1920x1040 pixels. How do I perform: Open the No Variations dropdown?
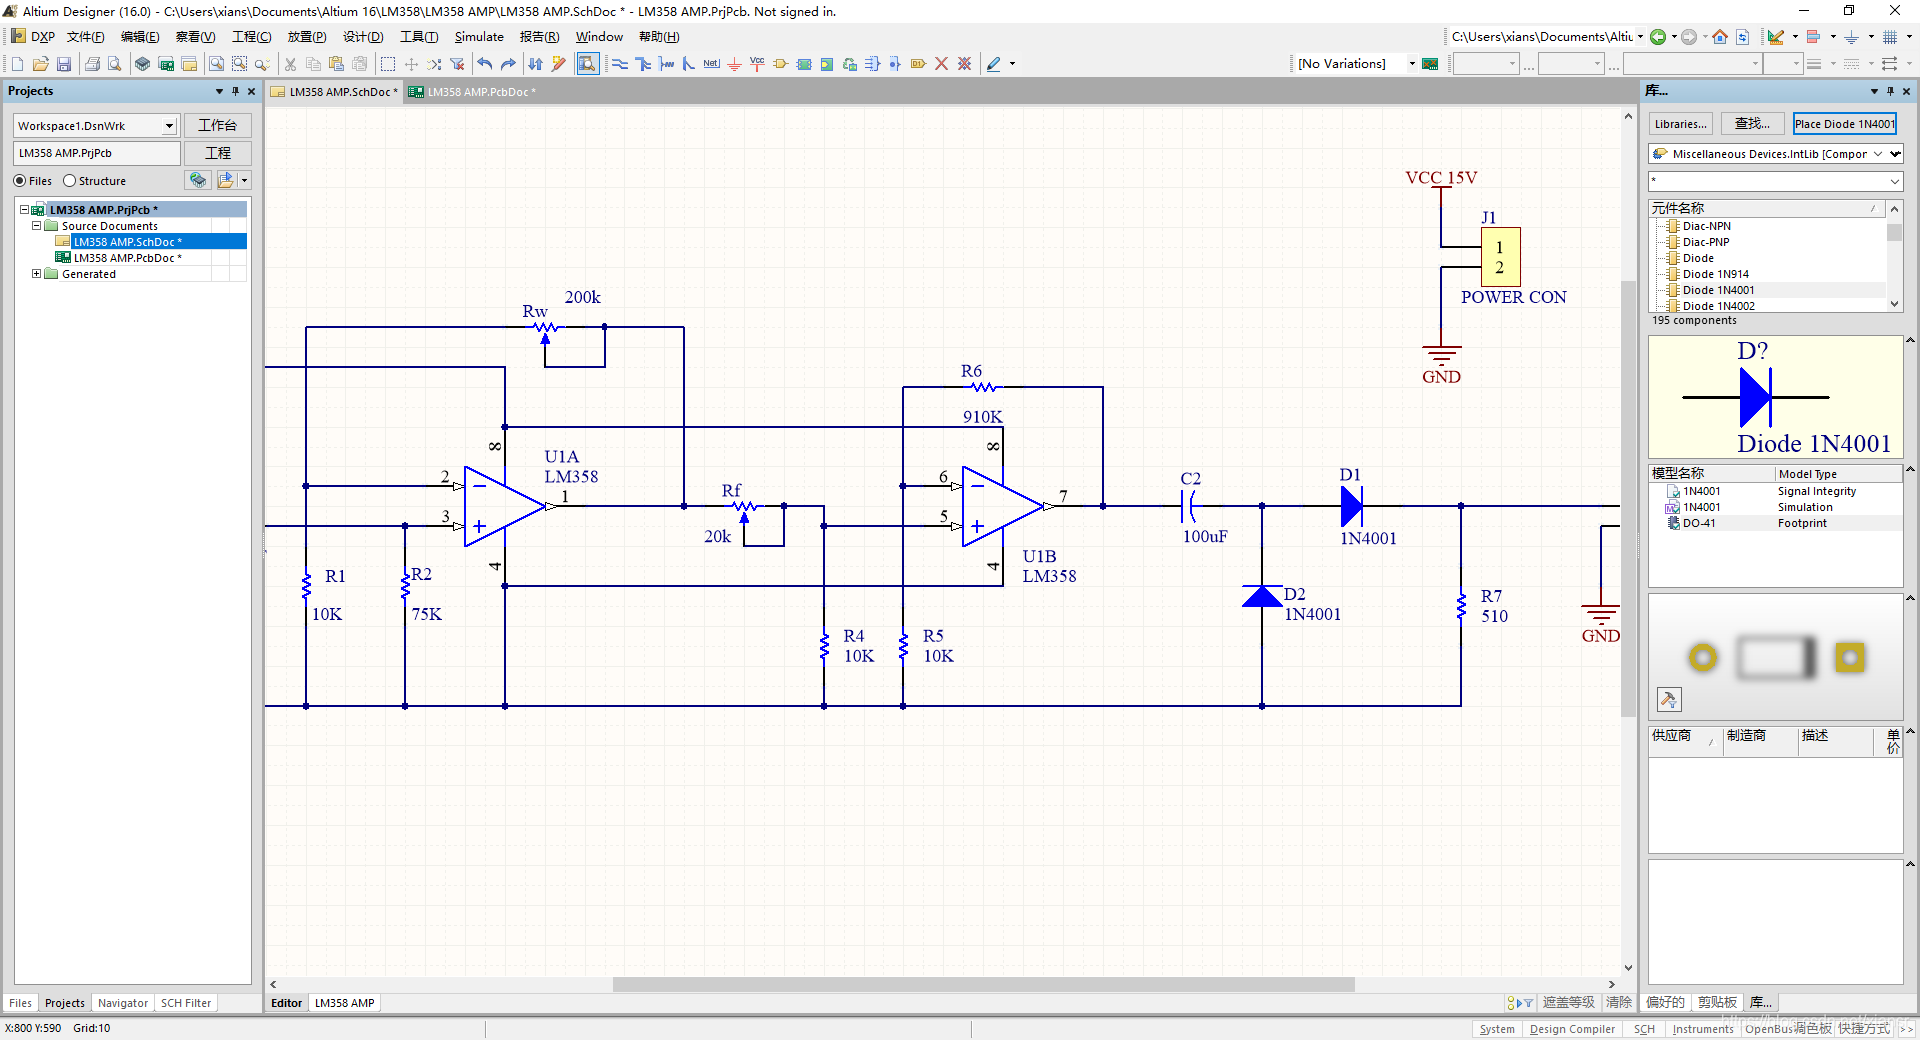coord(1412,64)
